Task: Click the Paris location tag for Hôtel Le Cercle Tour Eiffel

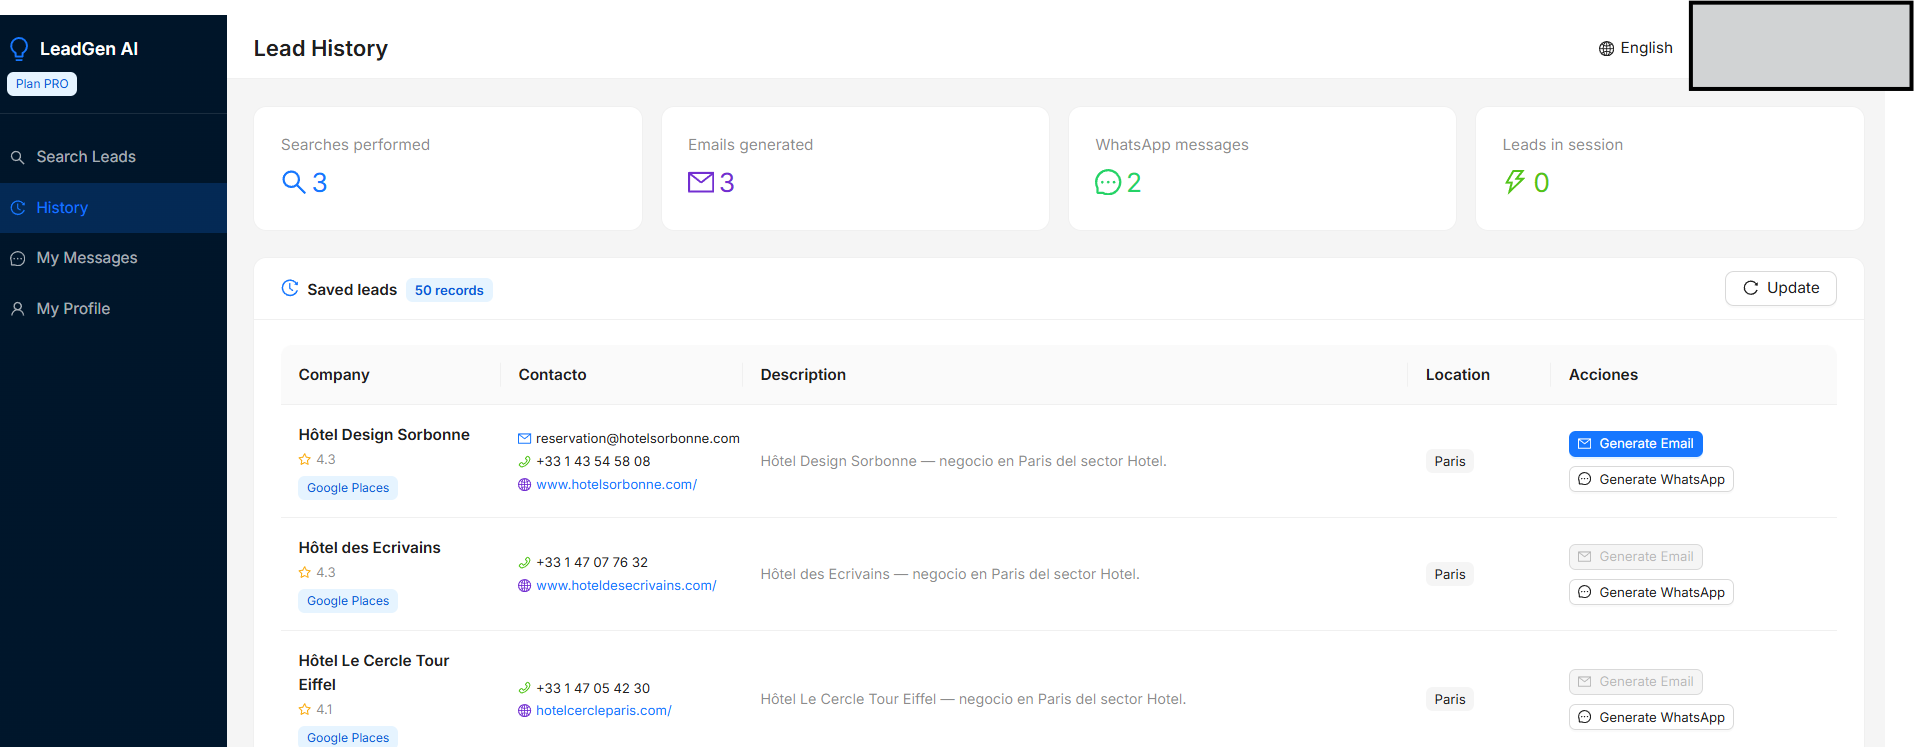Action: (1449, 699)
